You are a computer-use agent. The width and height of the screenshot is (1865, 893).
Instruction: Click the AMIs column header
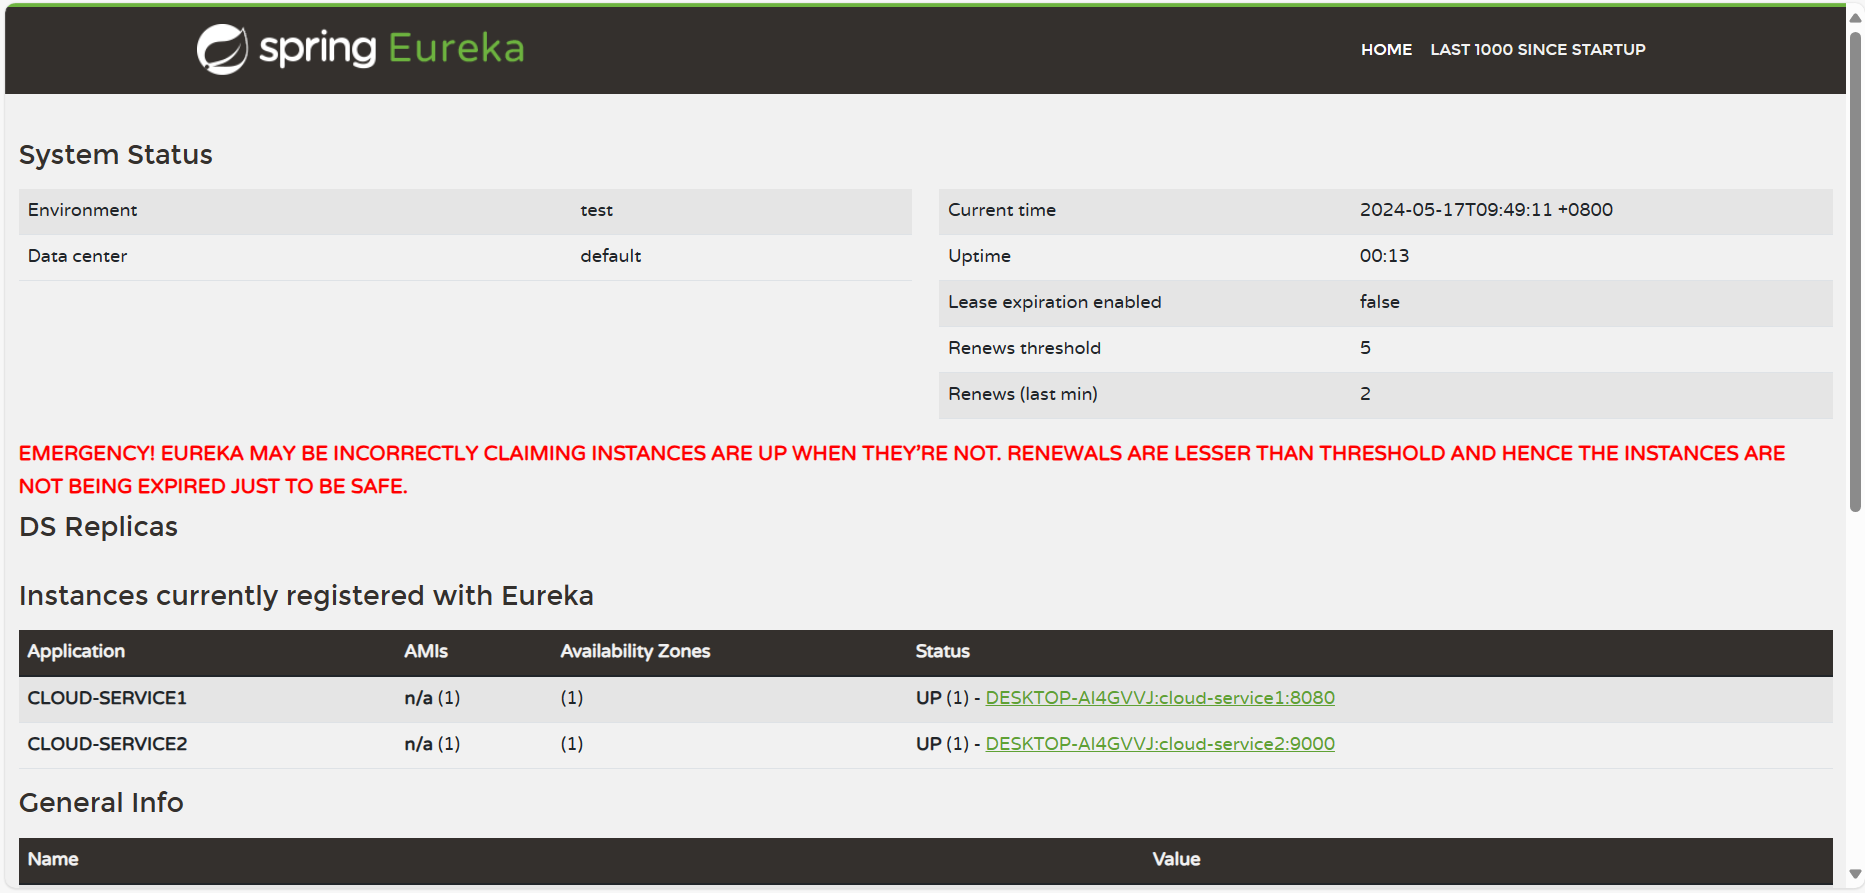pos(426,651)
